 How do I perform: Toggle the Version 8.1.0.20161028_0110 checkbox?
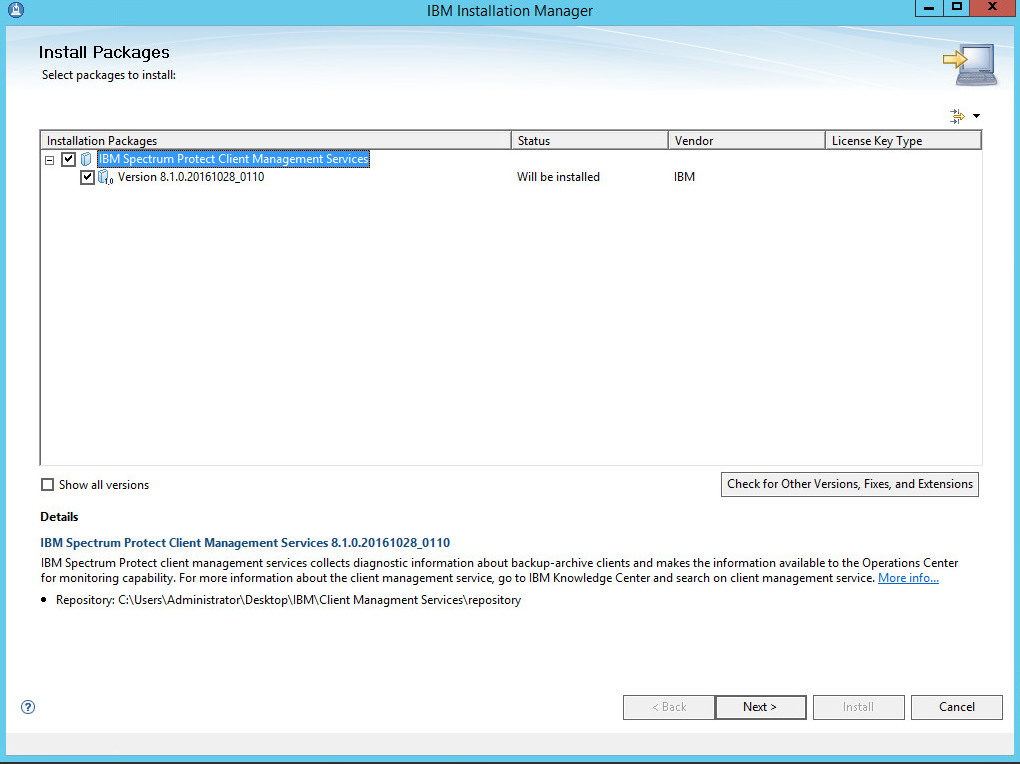87,178
